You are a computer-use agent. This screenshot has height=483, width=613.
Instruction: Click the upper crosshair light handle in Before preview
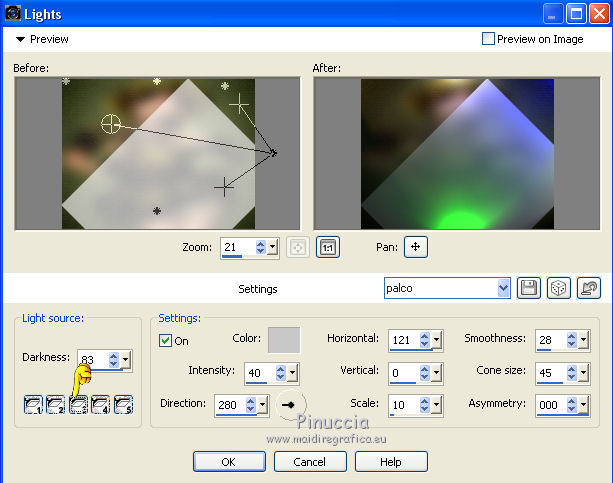tap(239, 104)
